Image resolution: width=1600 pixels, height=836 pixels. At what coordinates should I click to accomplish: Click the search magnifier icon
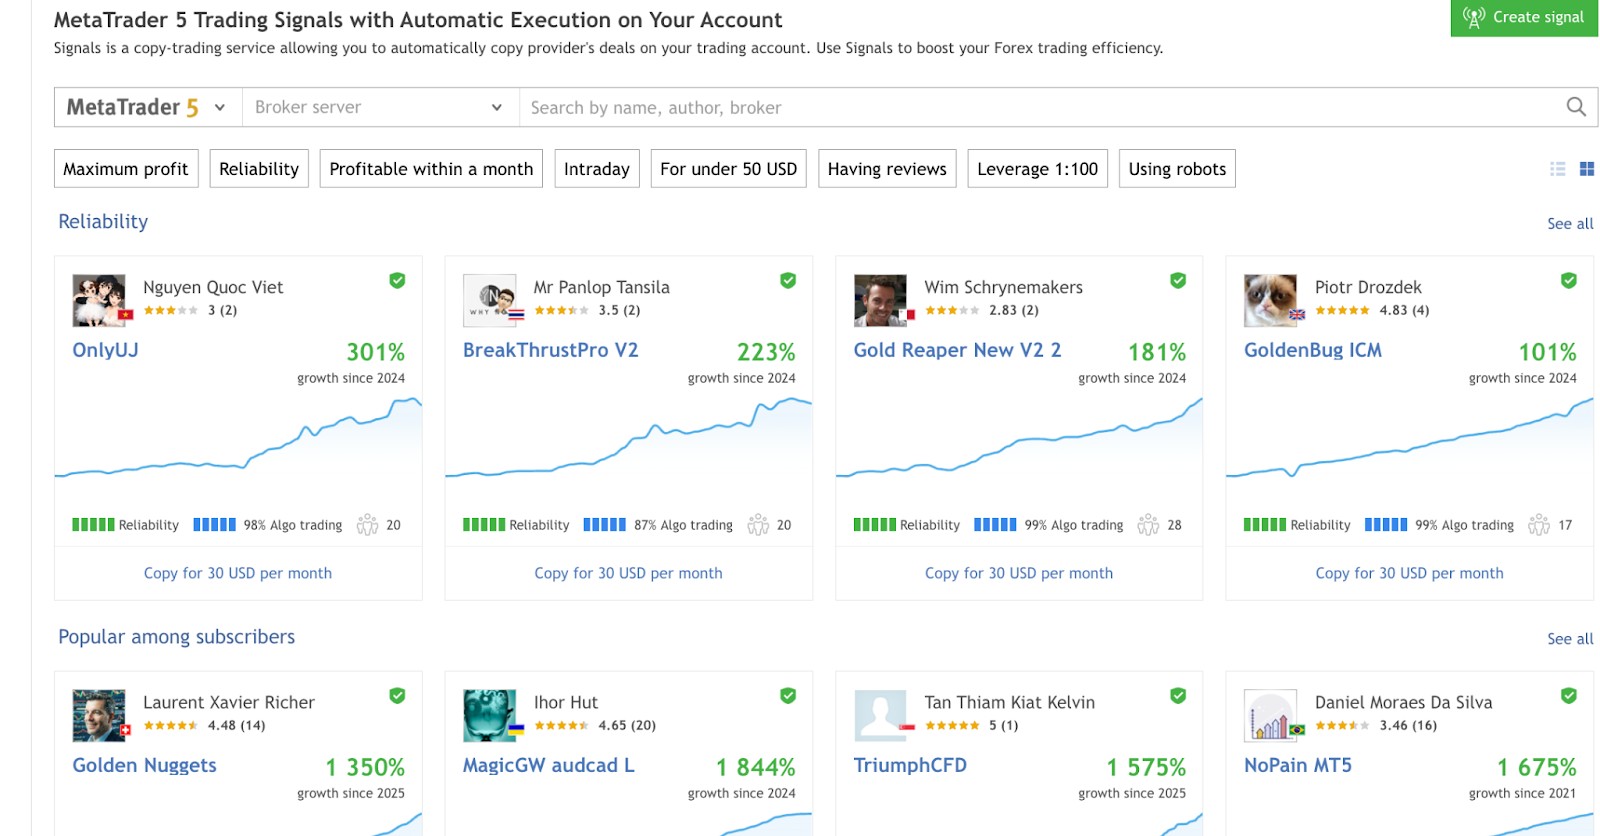click(1576, 107)
